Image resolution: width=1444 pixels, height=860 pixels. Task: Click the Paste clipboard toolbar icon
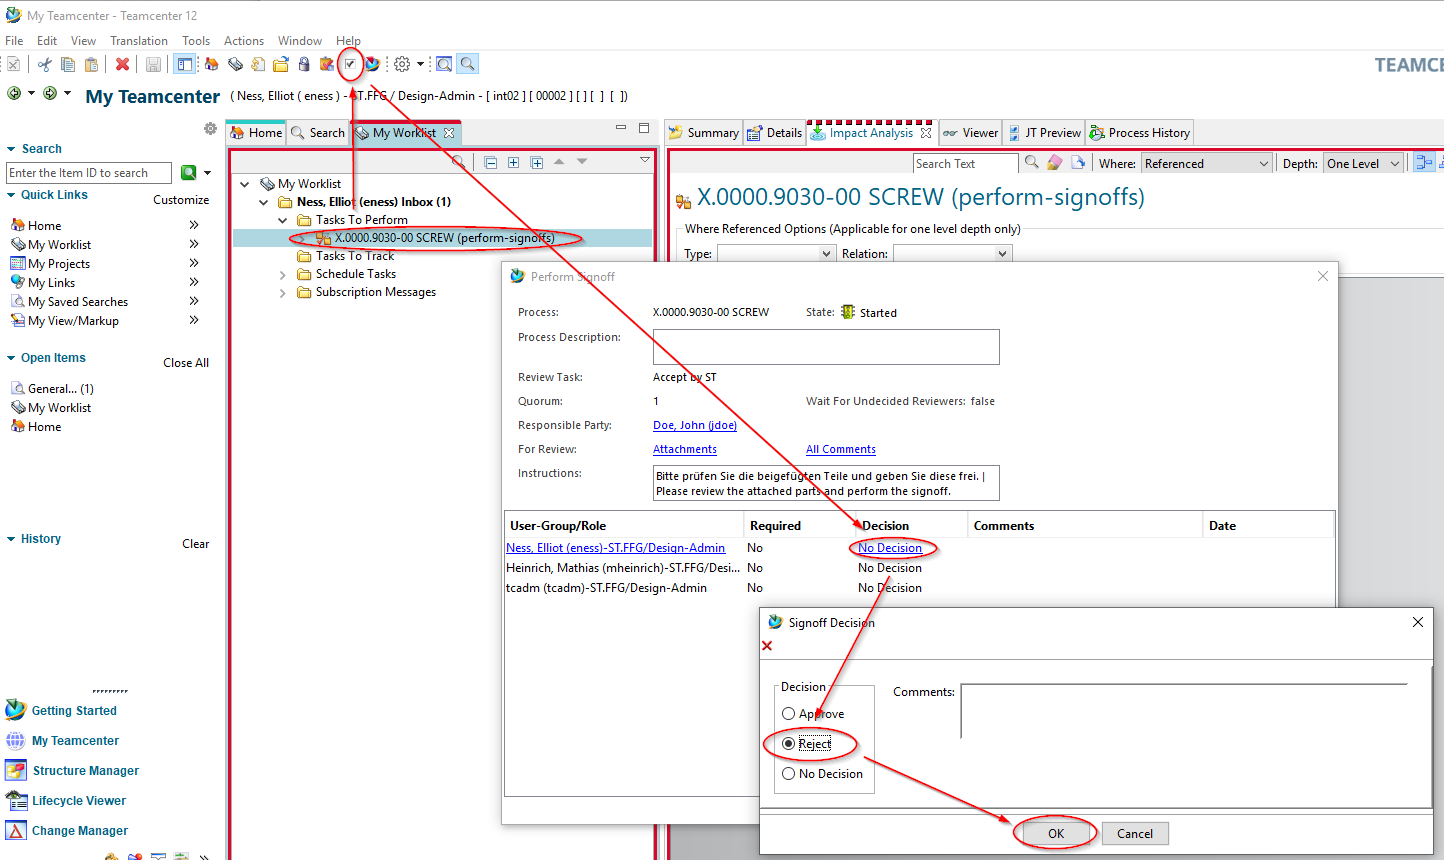91,64
